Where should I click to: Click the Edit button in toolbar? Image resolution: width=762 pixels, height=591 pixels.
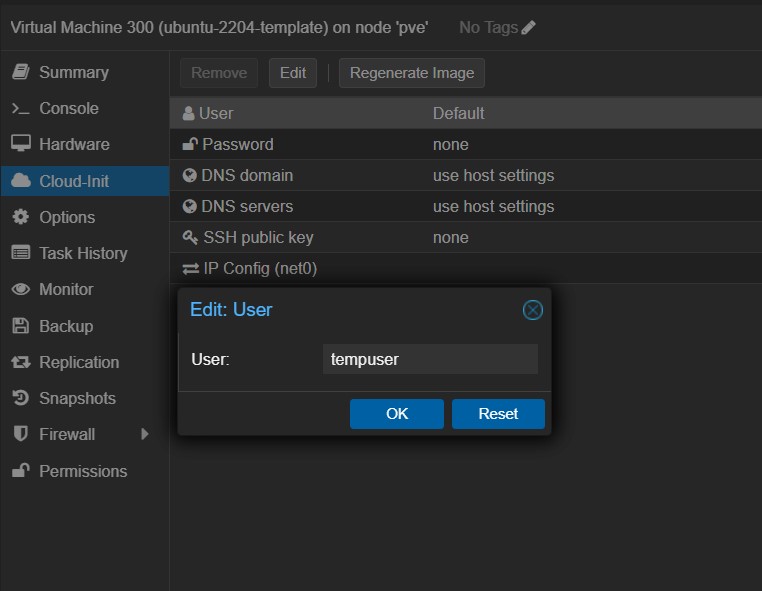point(293,73)
